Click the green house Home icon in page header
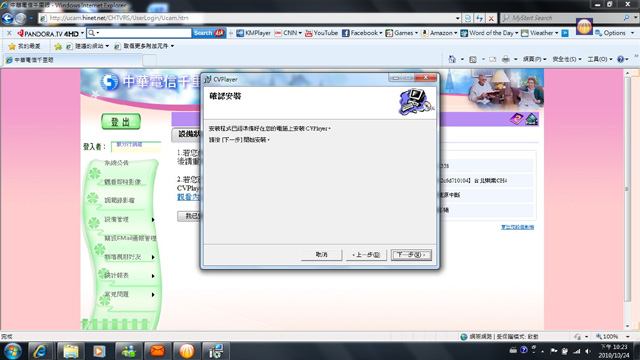This screenshot has height=360, width=640. 531,119
